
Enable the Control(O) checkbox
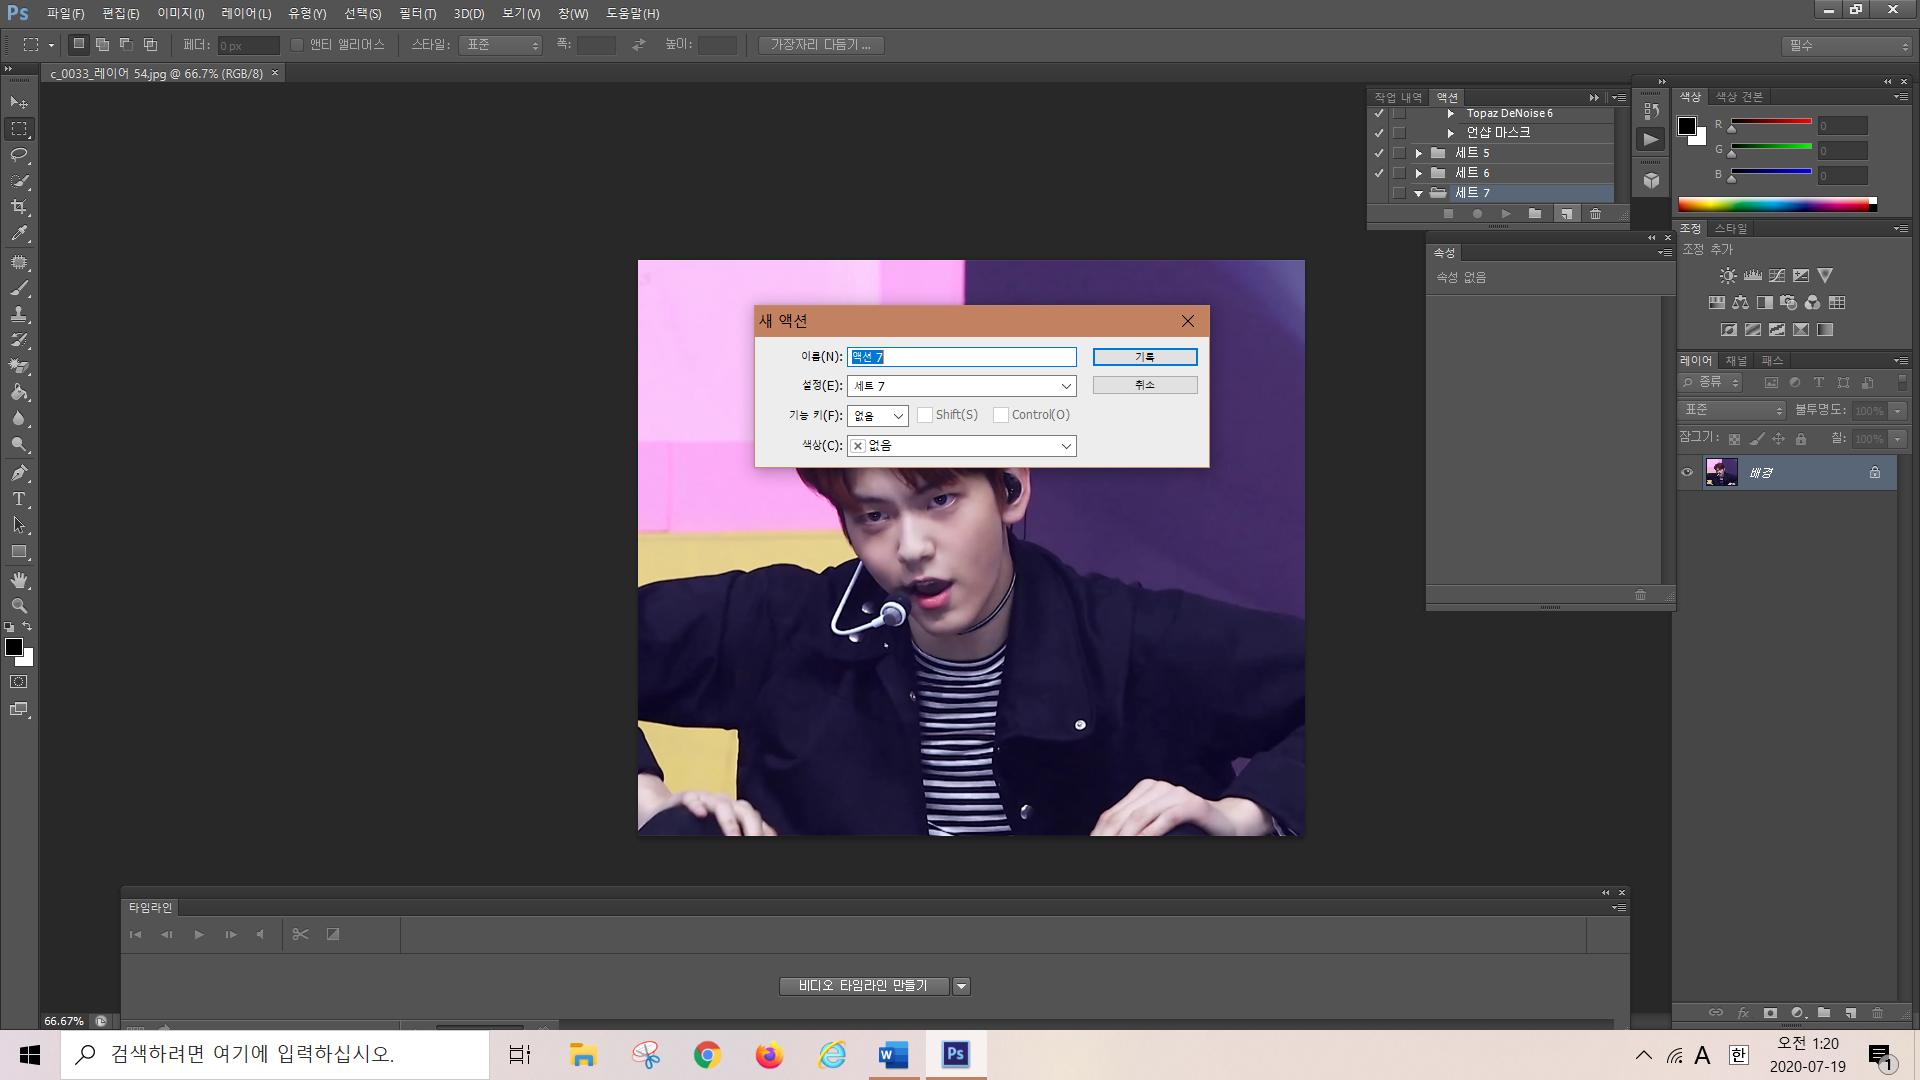1001,415
